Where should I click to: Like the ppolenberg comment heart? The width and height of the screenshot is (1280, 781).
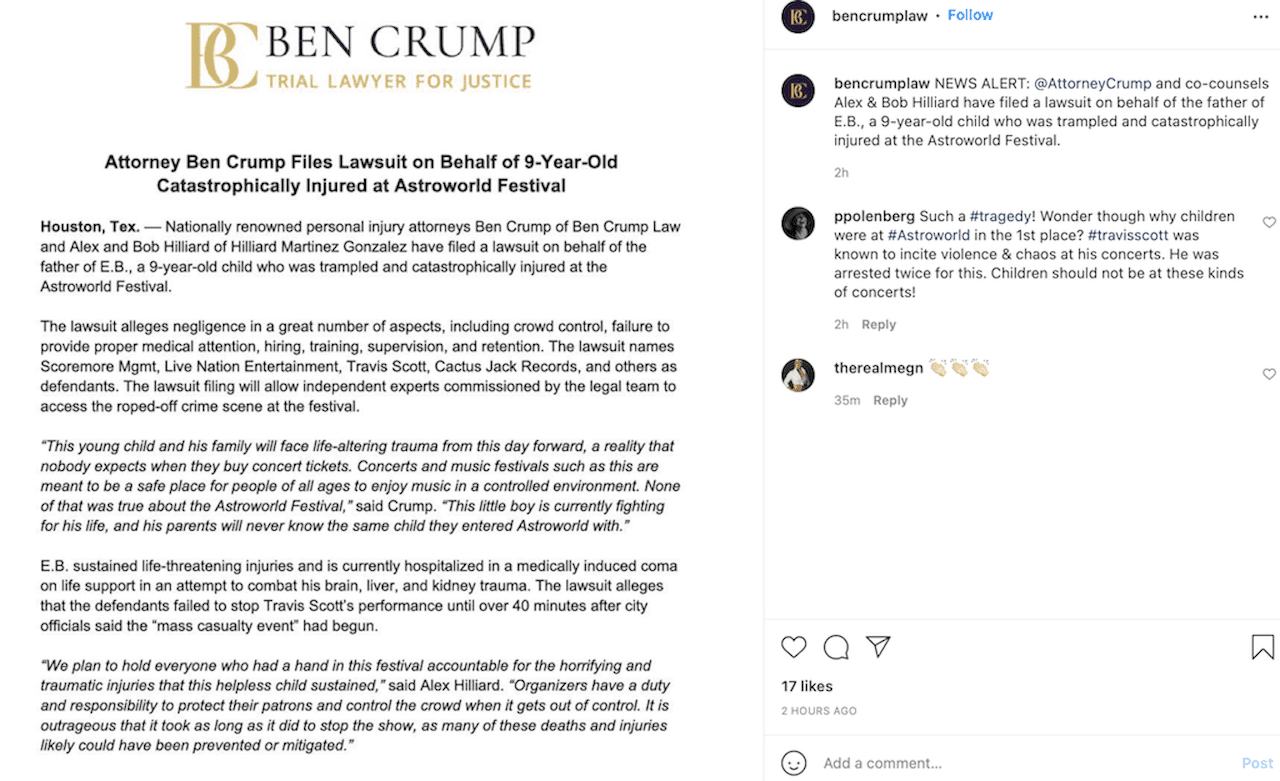(x=1269, y=222)
